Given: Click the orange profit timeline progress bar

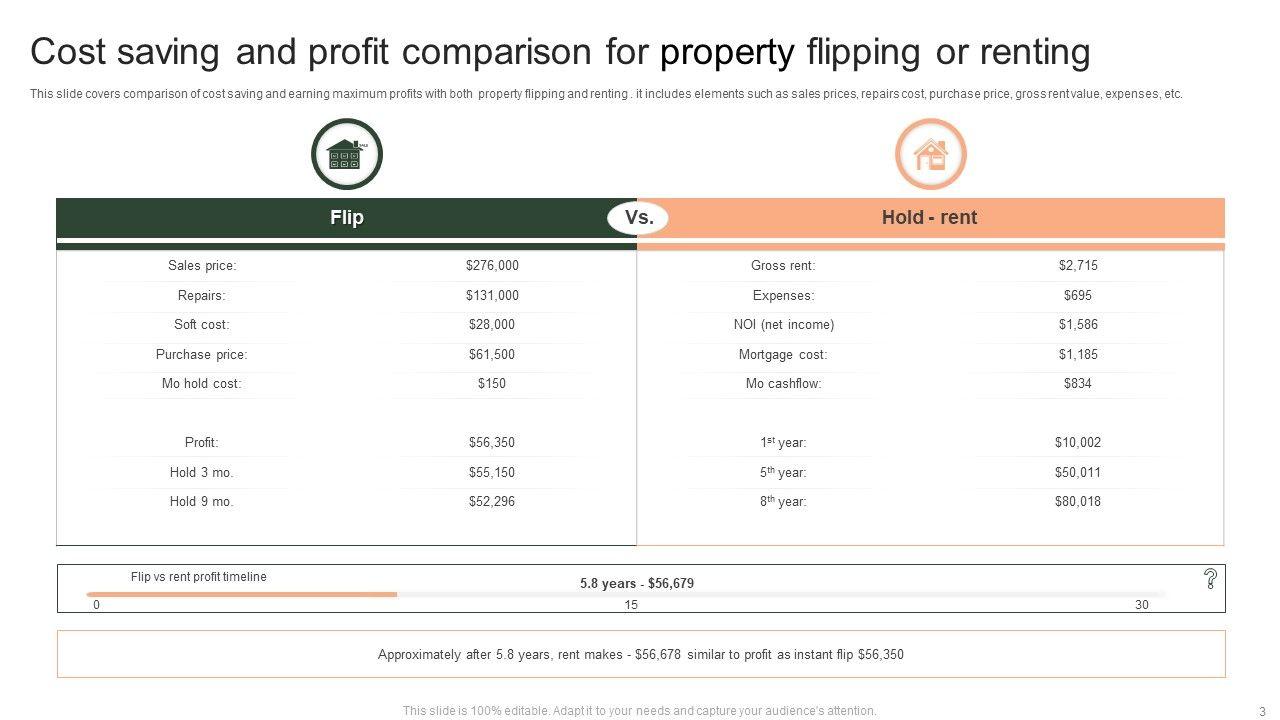Looking at the screenshot, I should [x=242, y=594].
